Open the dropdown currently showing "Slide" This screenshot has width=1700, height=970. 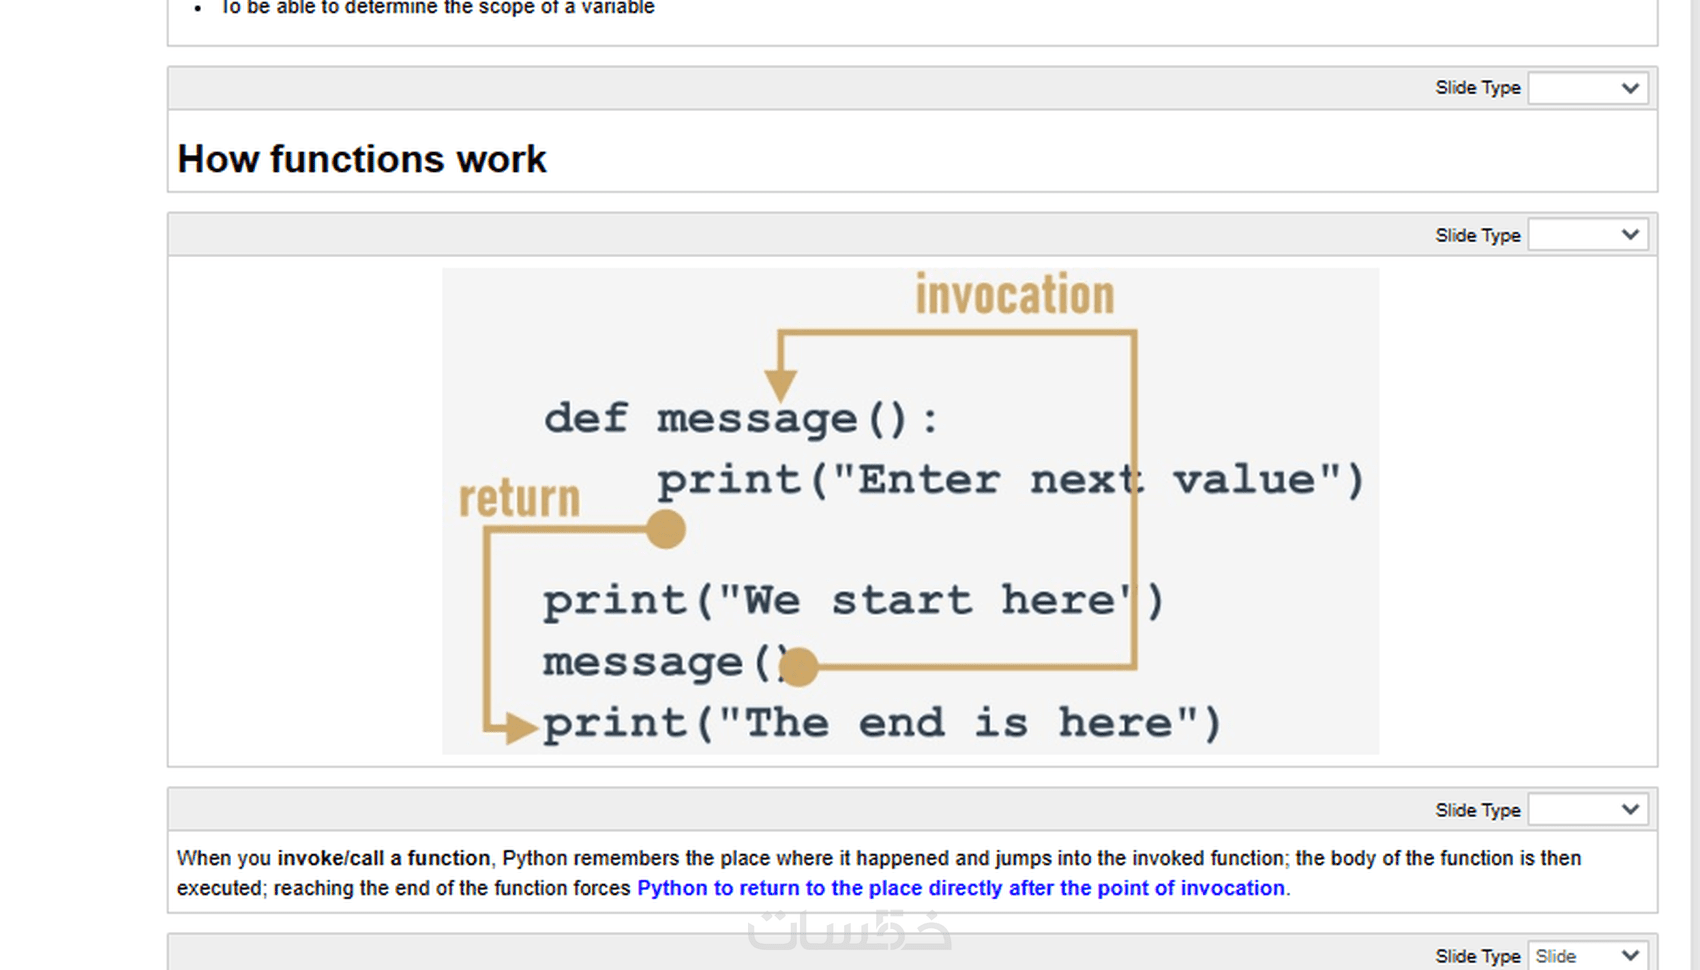(1587, 956)
